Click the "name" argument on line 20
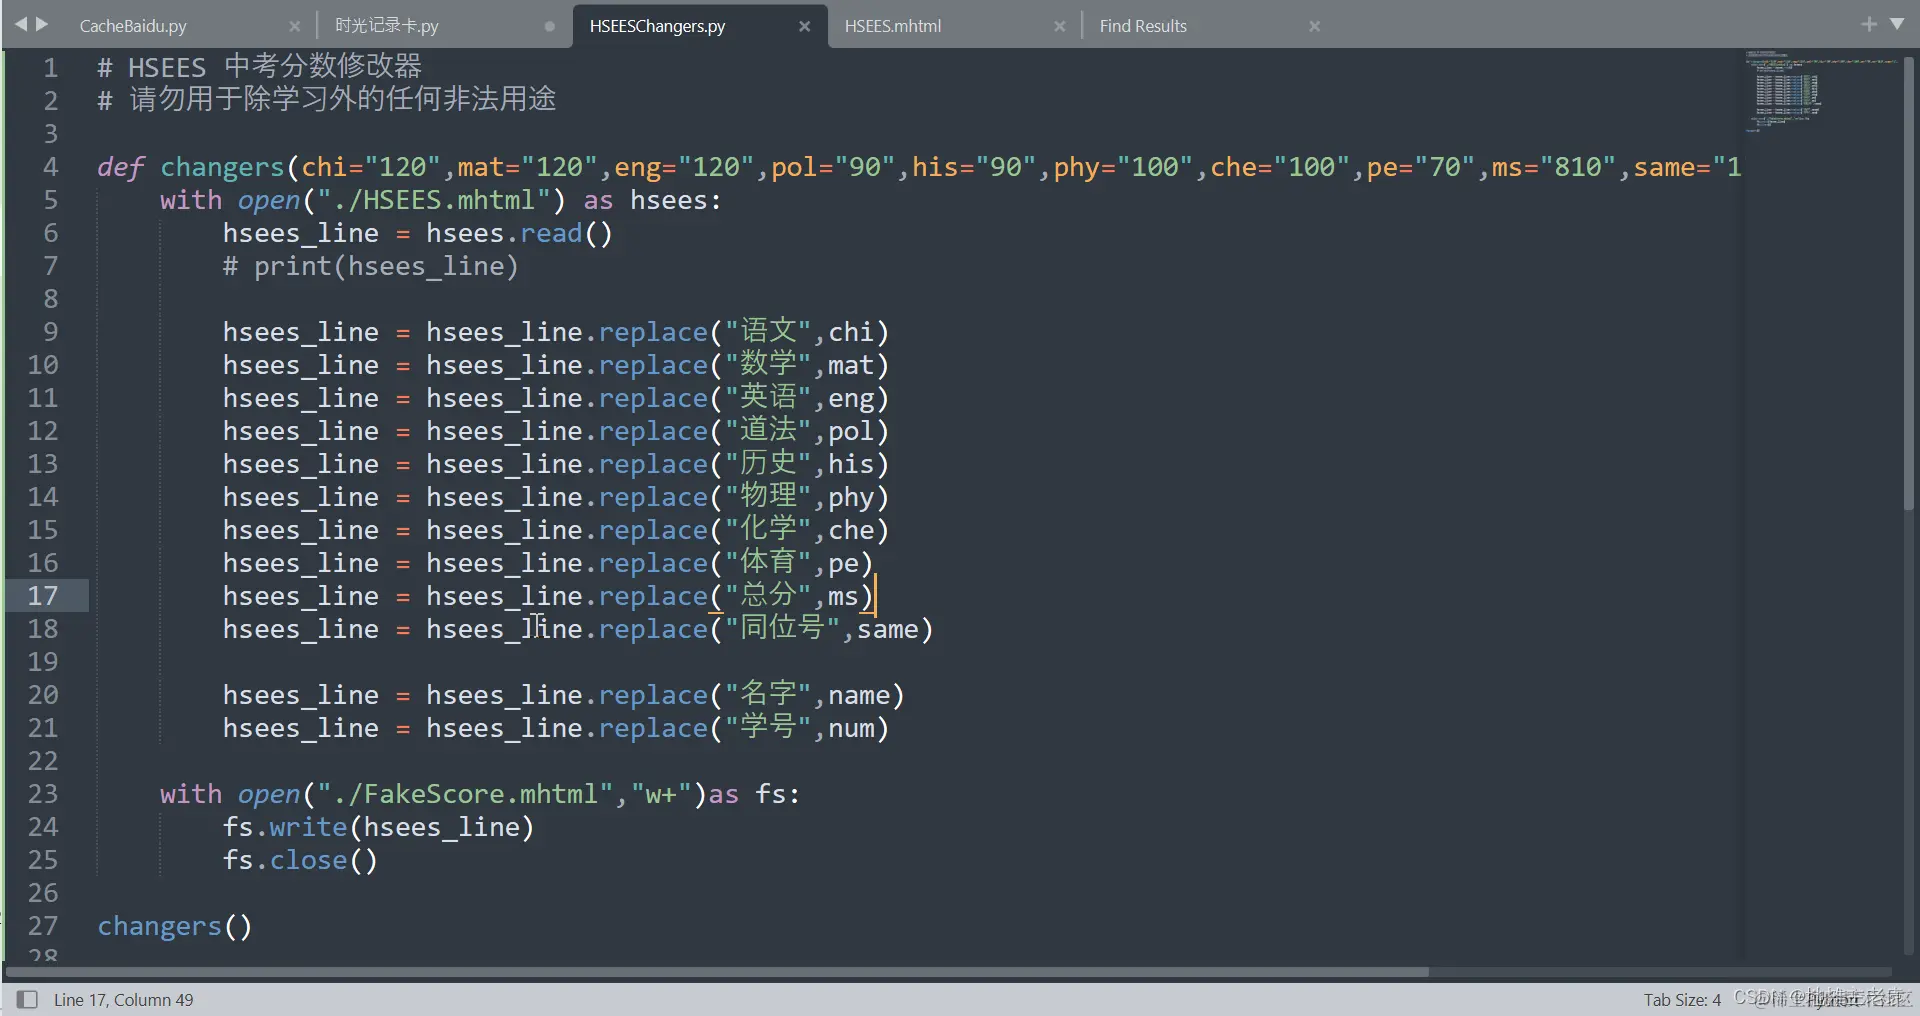 tap(858, 695)
